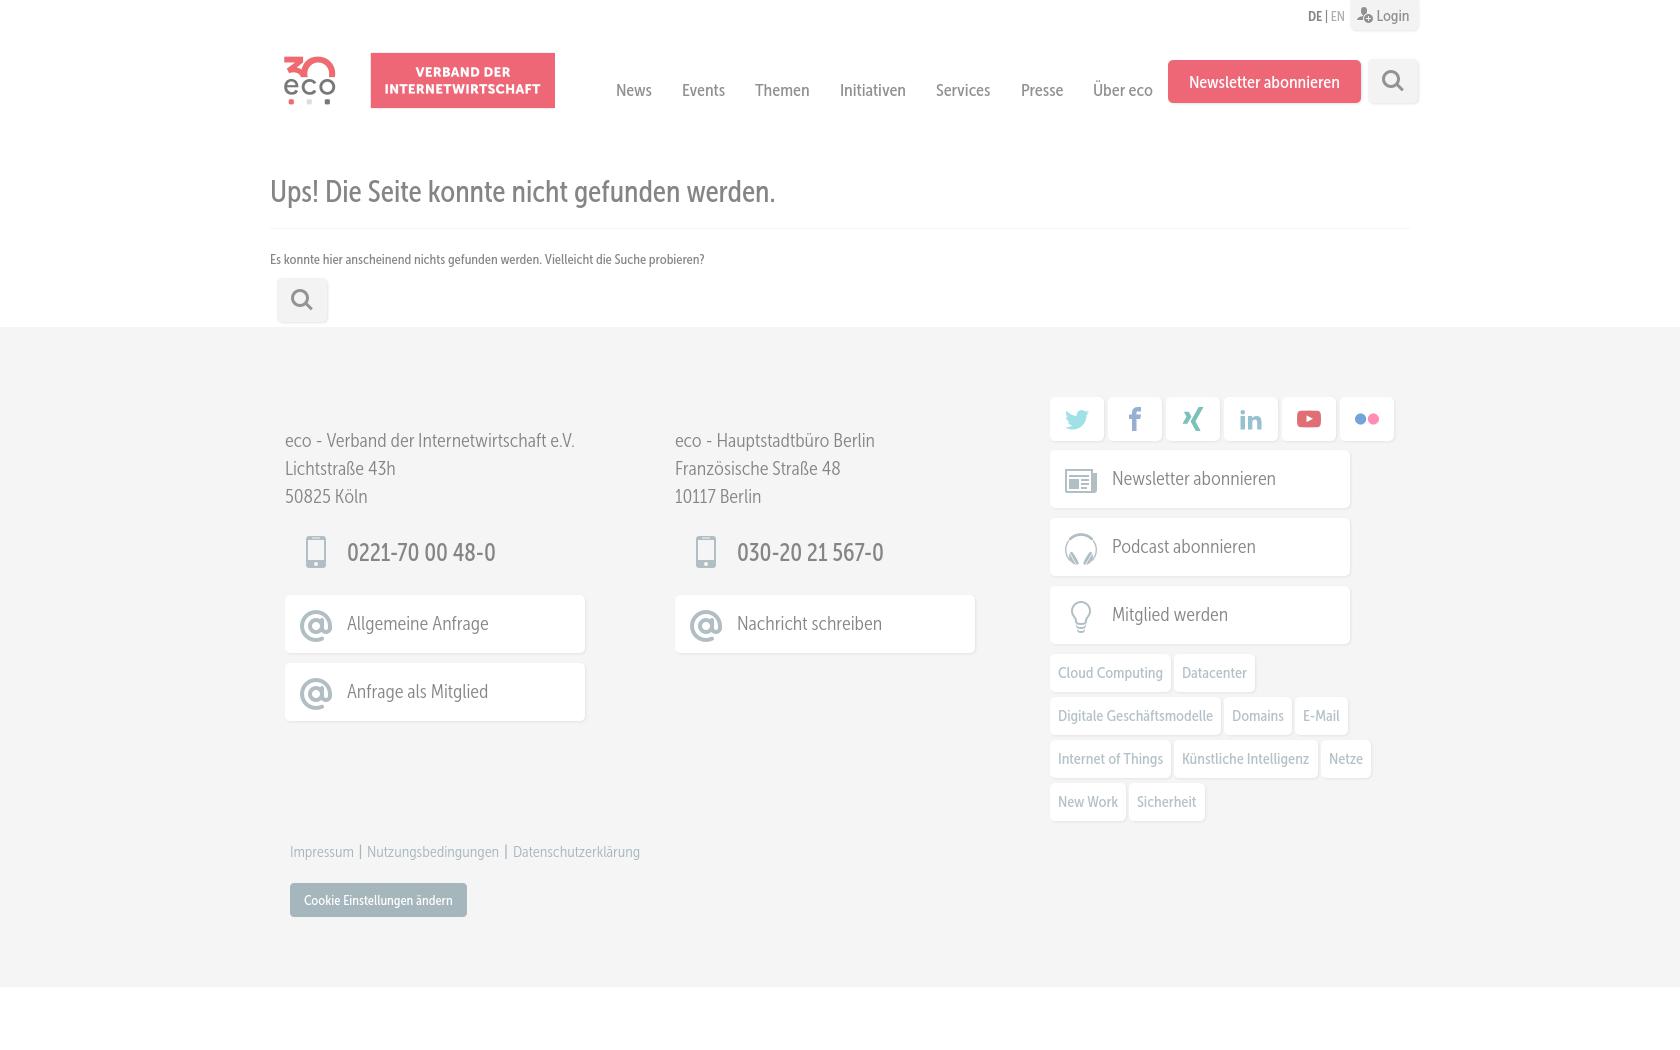Open the Initiativen menu
Image resolution: width=1680 pixels, height=1050 pixels.
click(x=873, y=90)
